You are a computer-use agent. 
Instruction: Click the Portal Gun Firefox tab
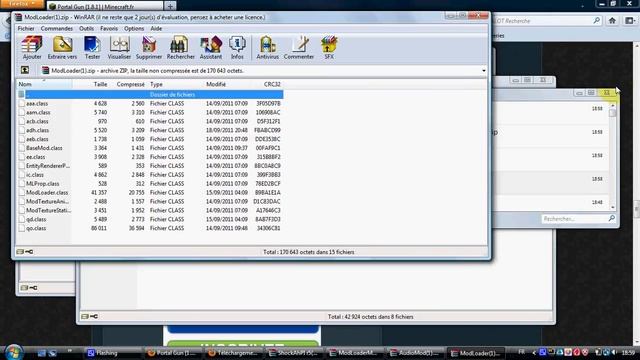105,6
